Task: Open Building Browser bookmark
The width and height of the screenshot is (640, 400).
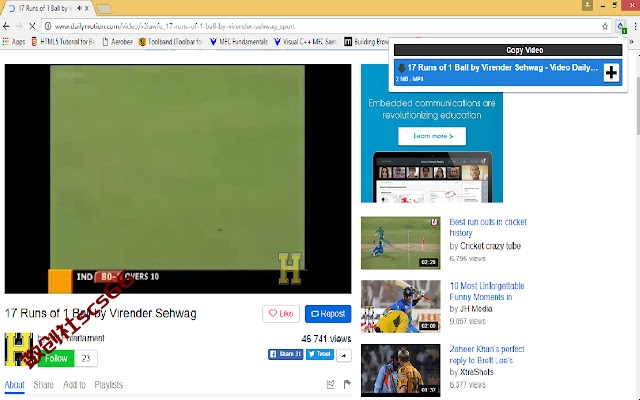Action: pos(366,42)
